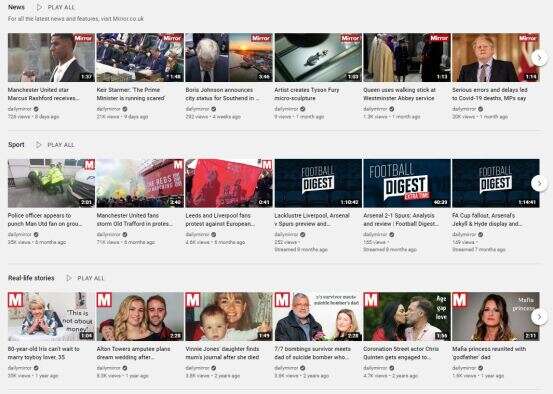Open the Mafia princess video thumbnail

pos(496,316)
